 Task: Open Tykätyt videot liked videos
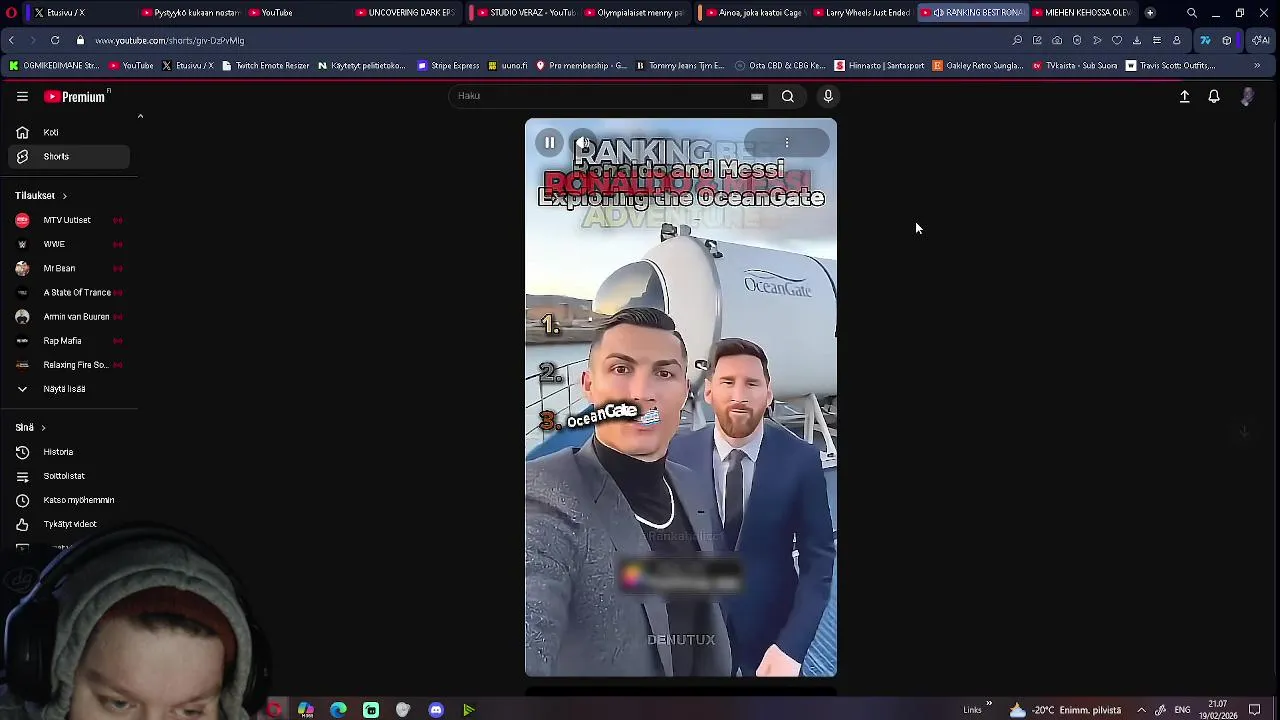[69, 524]
